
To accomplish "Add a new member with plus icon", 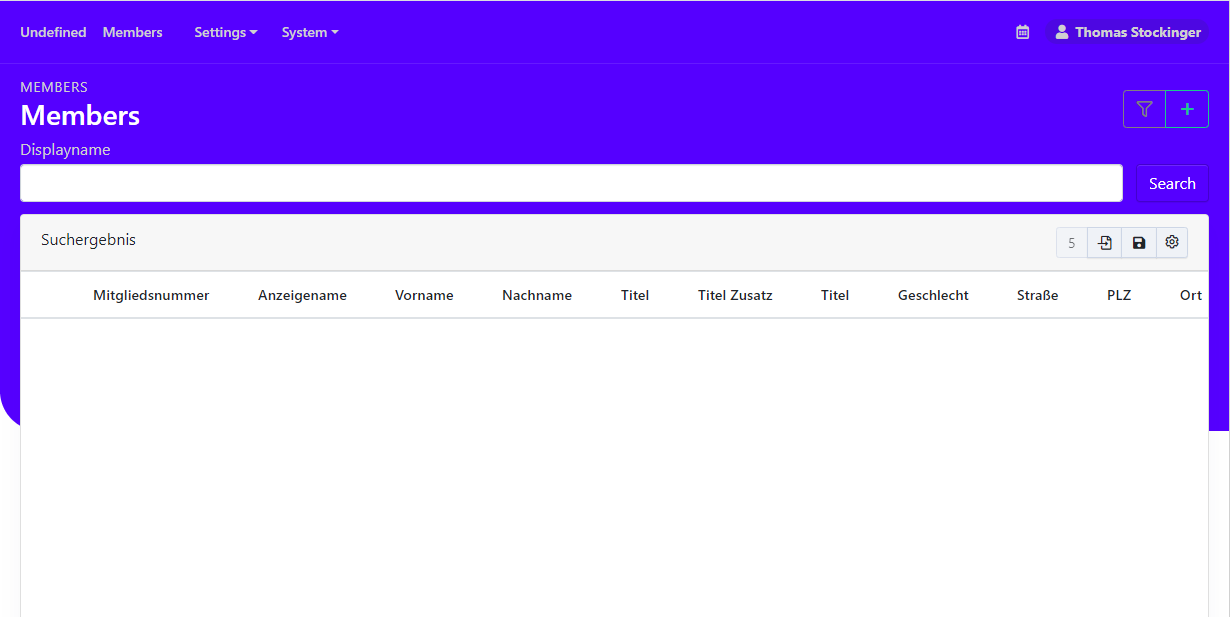I will pos(1187,109).
